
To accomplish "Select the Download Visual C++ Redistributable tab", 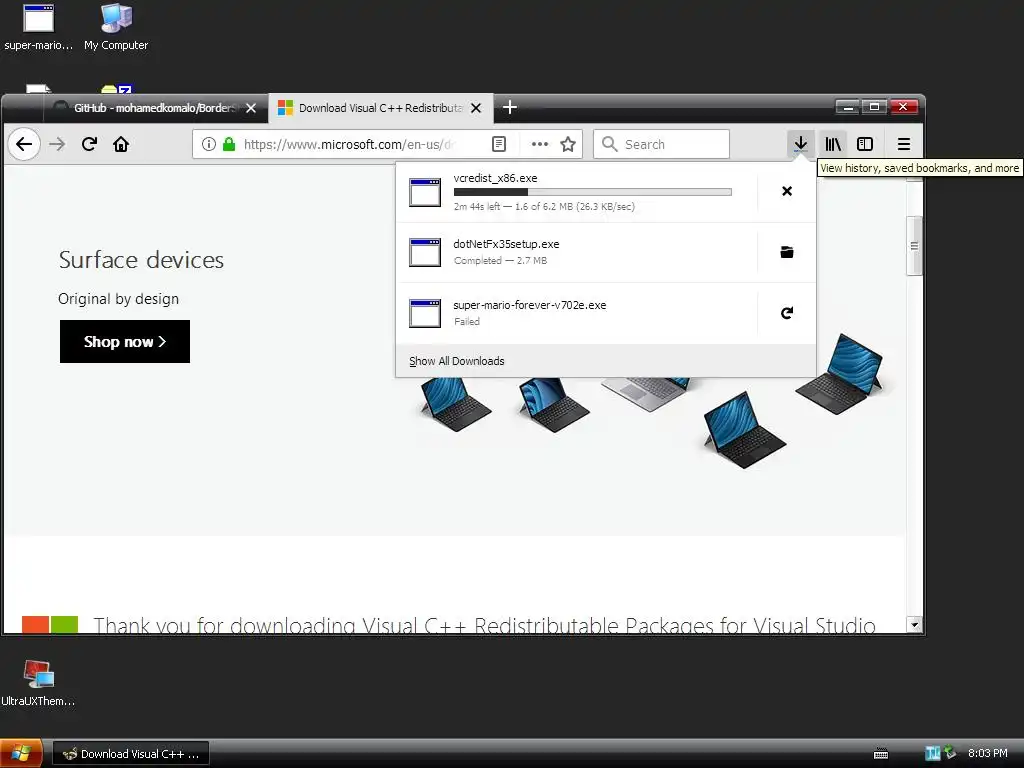I will click(381, 108).
